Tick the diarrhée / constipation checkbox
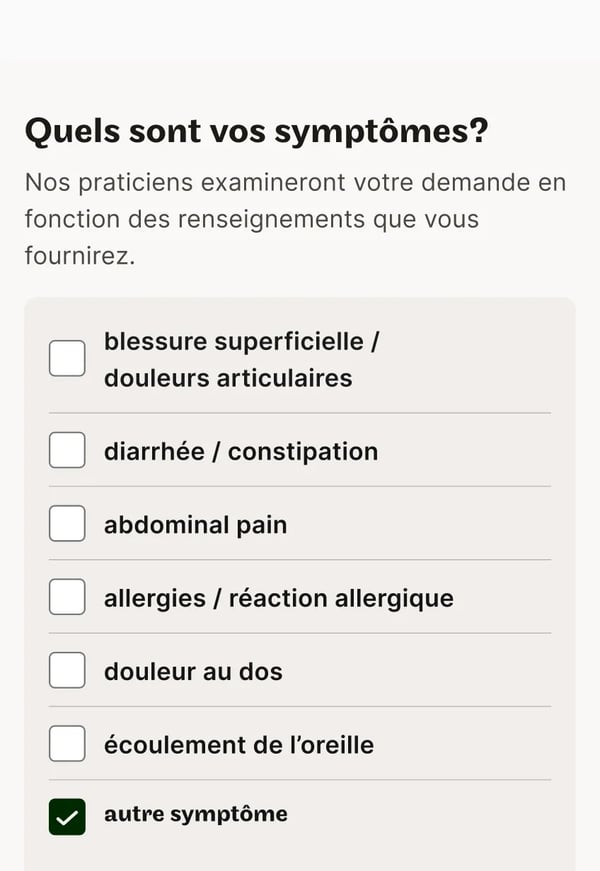Viewport: 600px width, 871px height. [67, 450]
